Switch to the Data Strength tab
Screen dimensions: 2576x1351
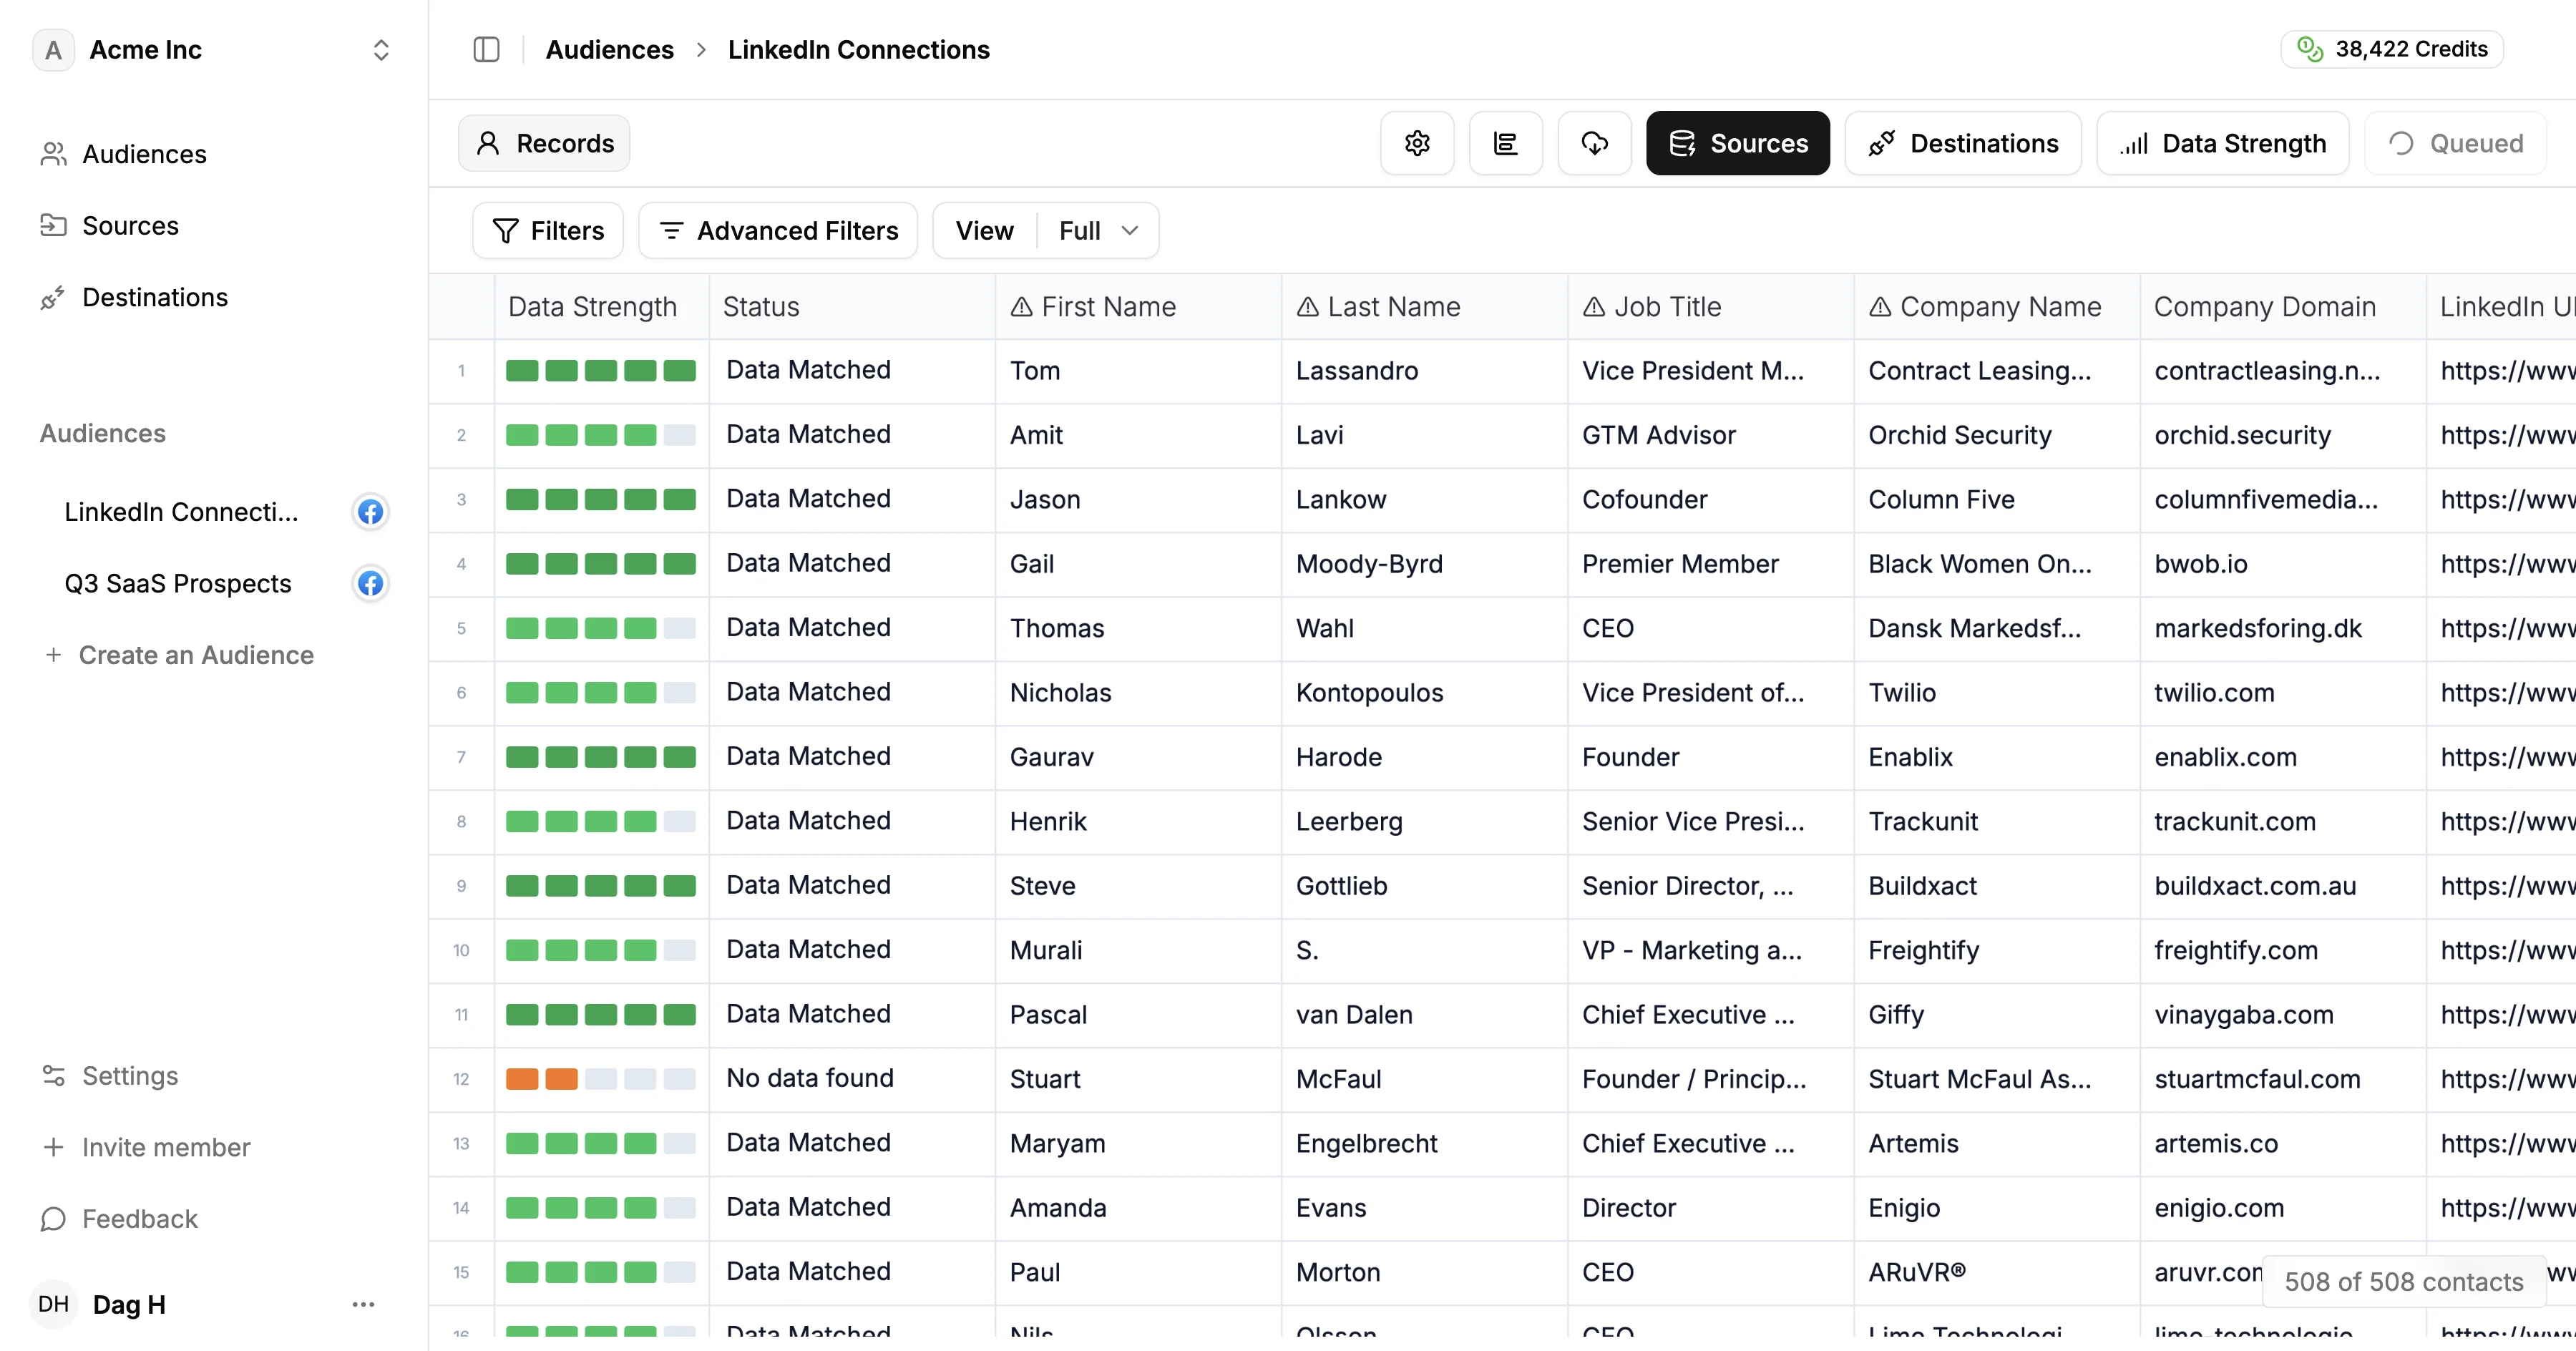2222,143
